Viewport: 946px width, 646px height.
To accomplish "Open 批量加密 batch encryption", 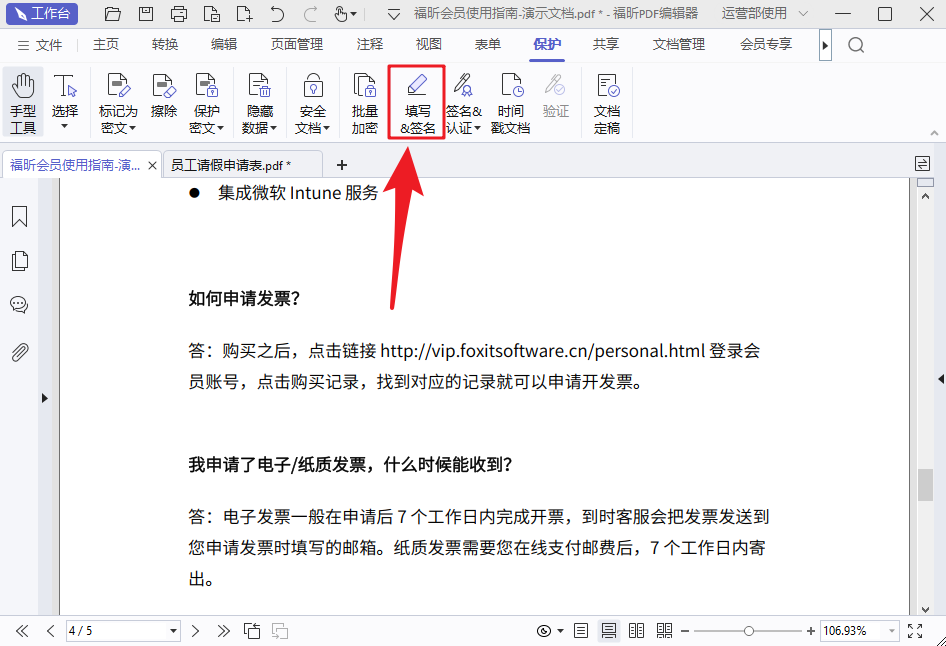I will (x=364, y=104).
